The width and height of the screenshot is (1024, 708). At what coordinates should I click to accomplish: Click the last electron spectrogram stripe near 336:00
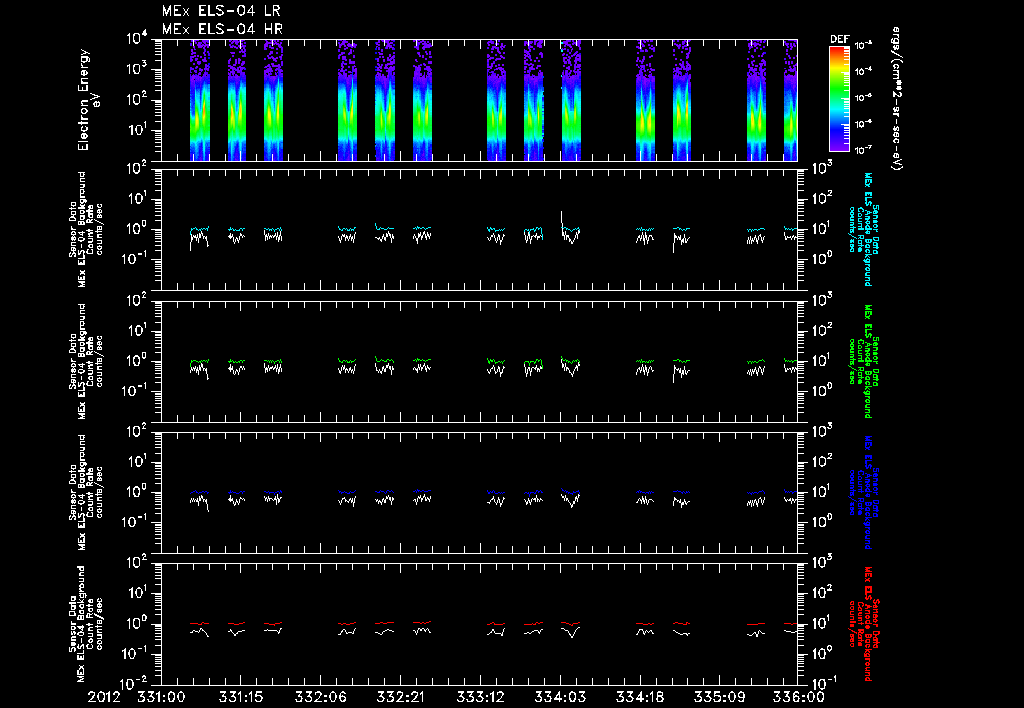(x=790, y=100)
